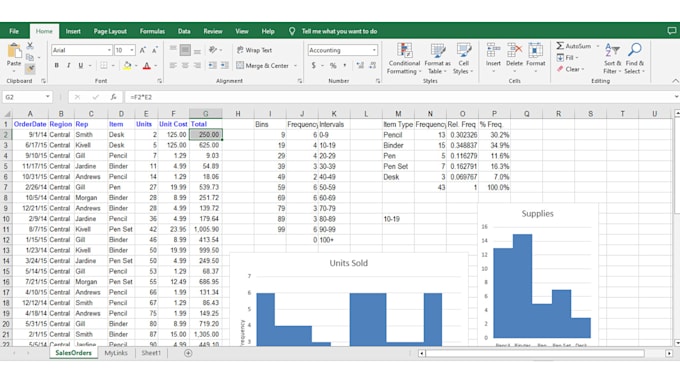Click the Orientation text angle icon
Viewport: 680px width, 383px height.
(212, 50)
